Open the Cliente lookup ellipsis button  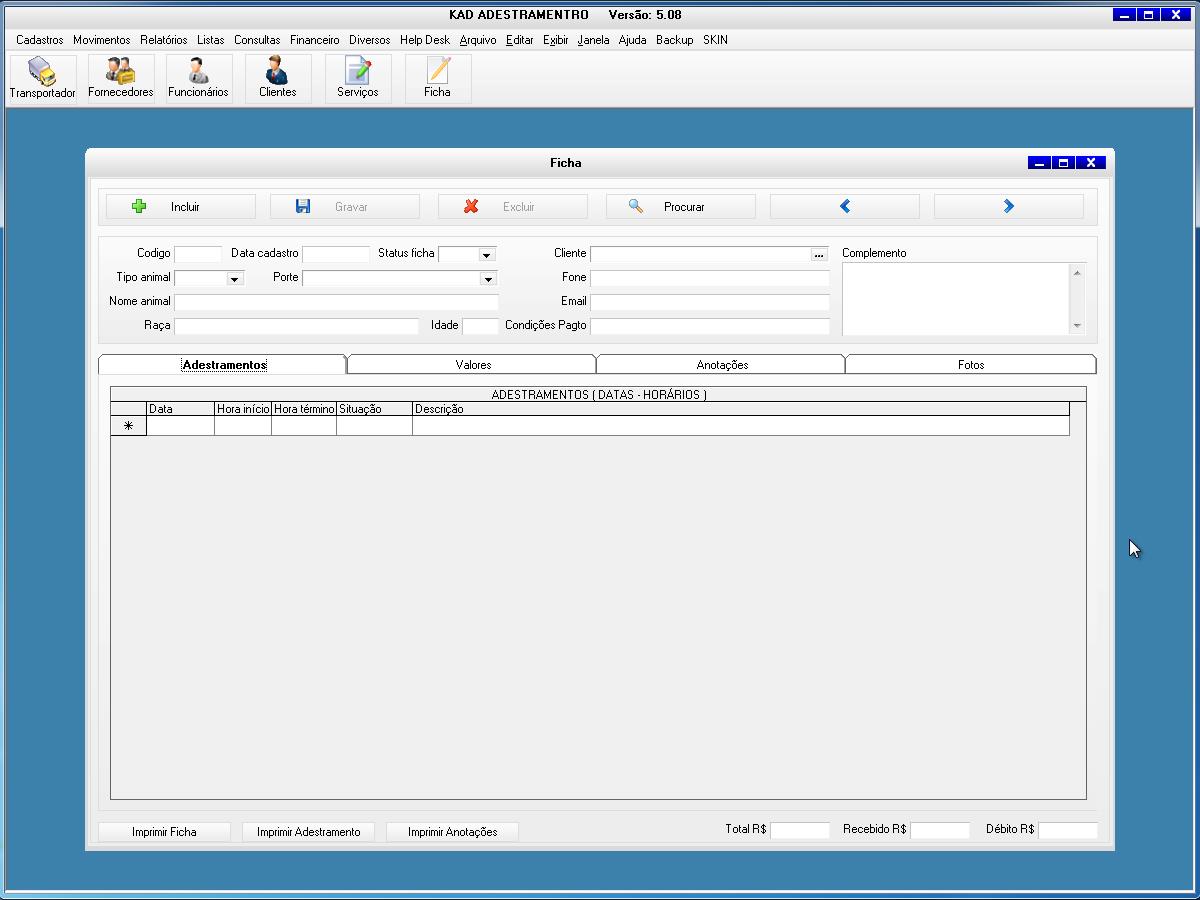pos(819,254)
